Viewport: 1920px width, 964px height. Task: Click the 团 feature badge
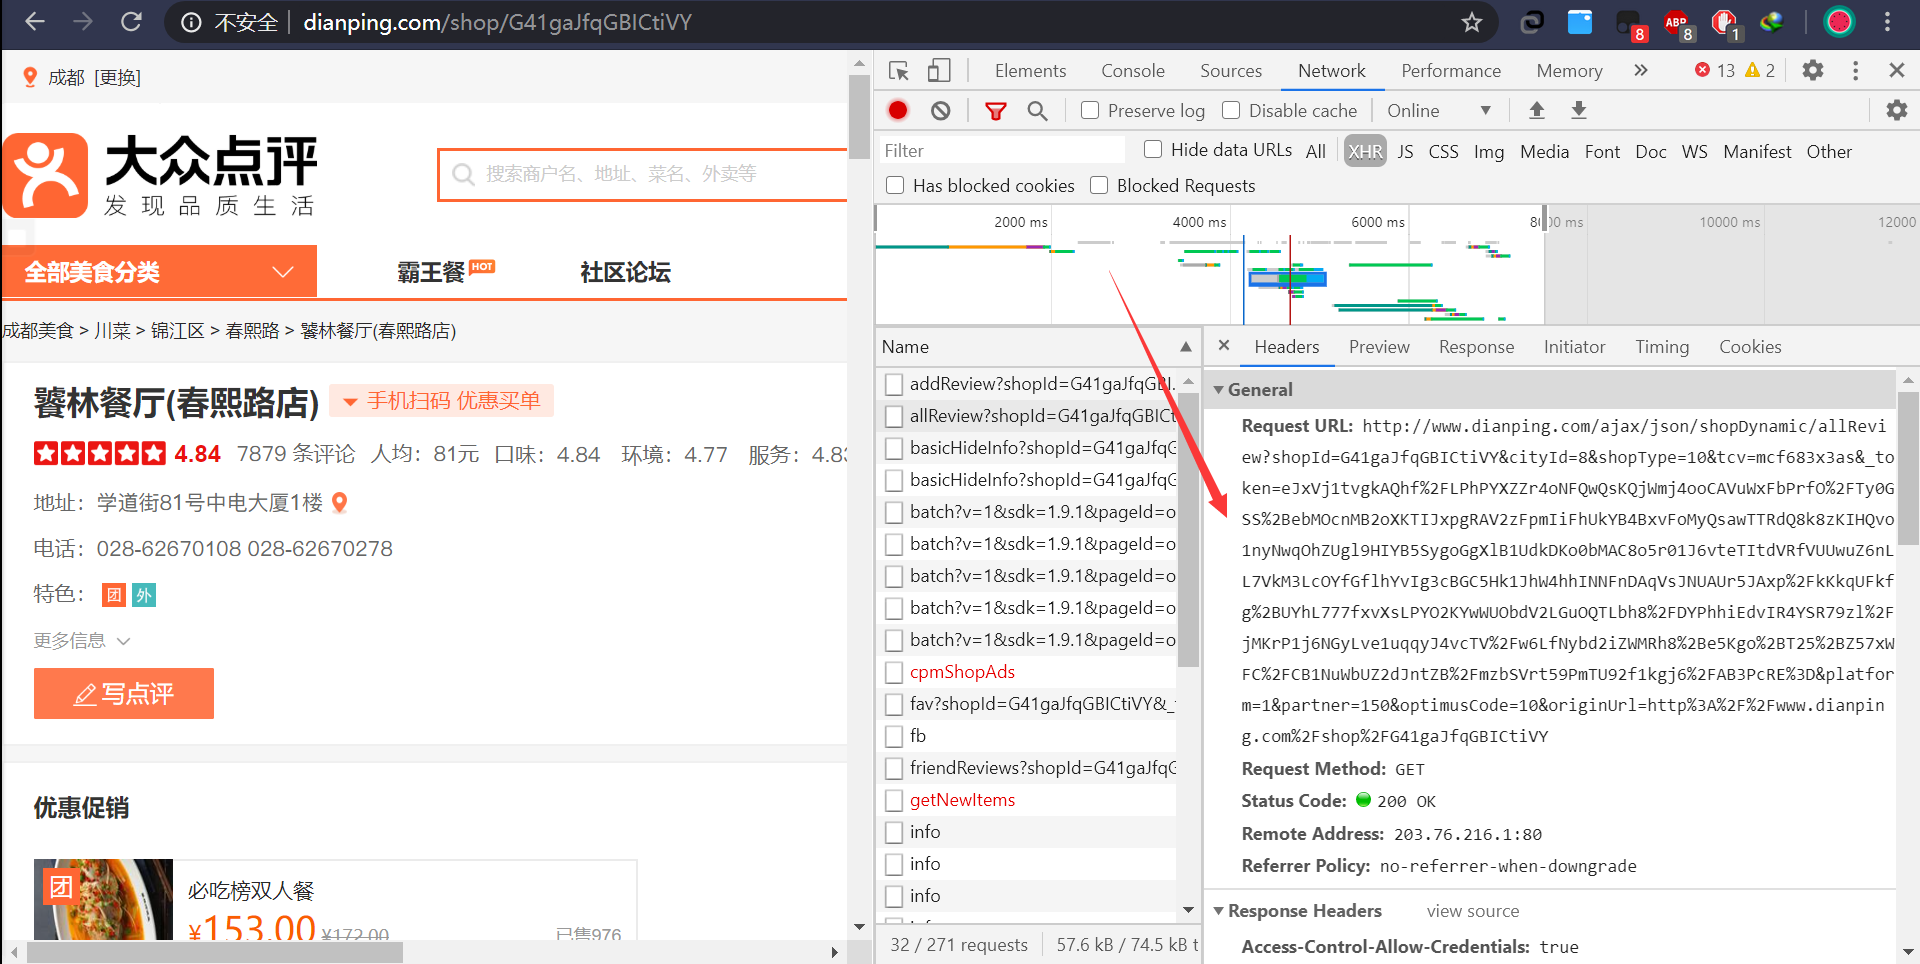(x=114, y=595)
